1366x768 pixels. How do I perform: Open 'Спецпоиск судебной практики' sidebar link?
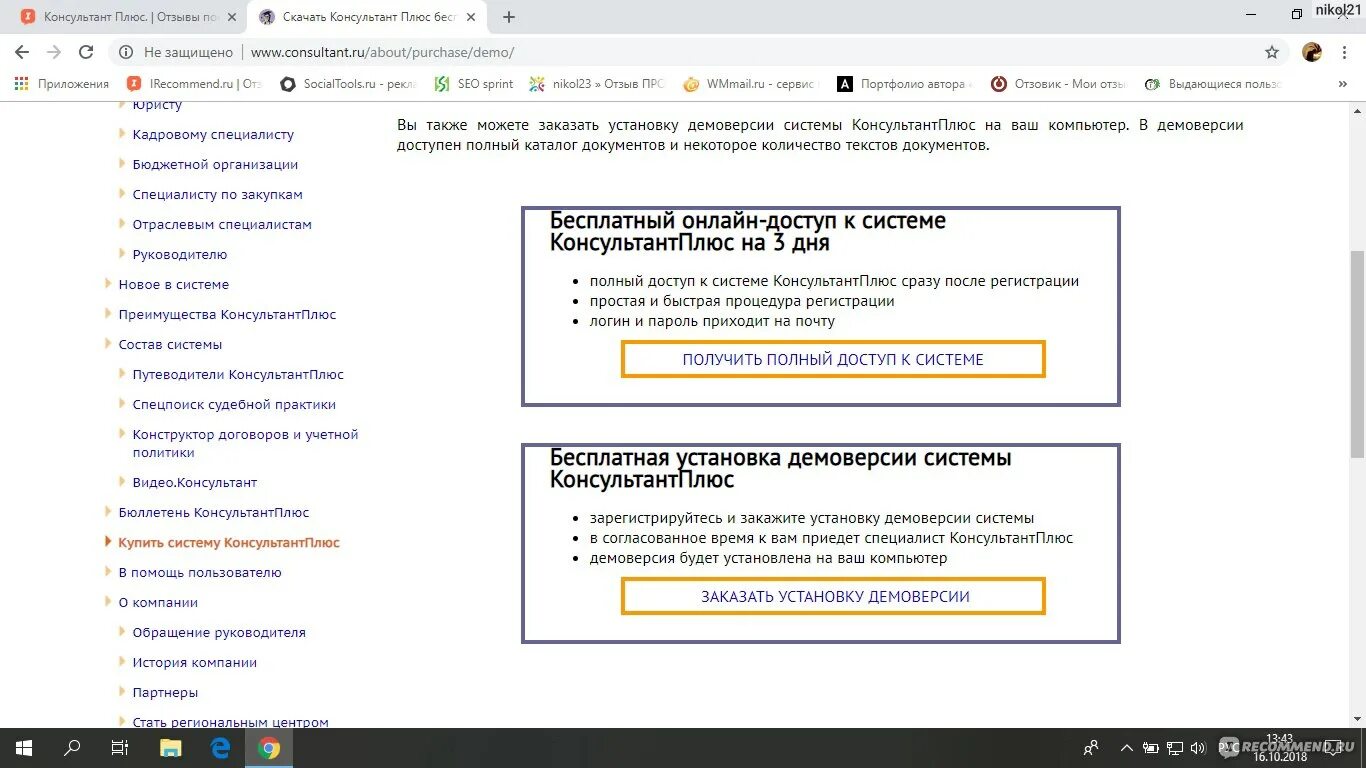tap(234, 404)
